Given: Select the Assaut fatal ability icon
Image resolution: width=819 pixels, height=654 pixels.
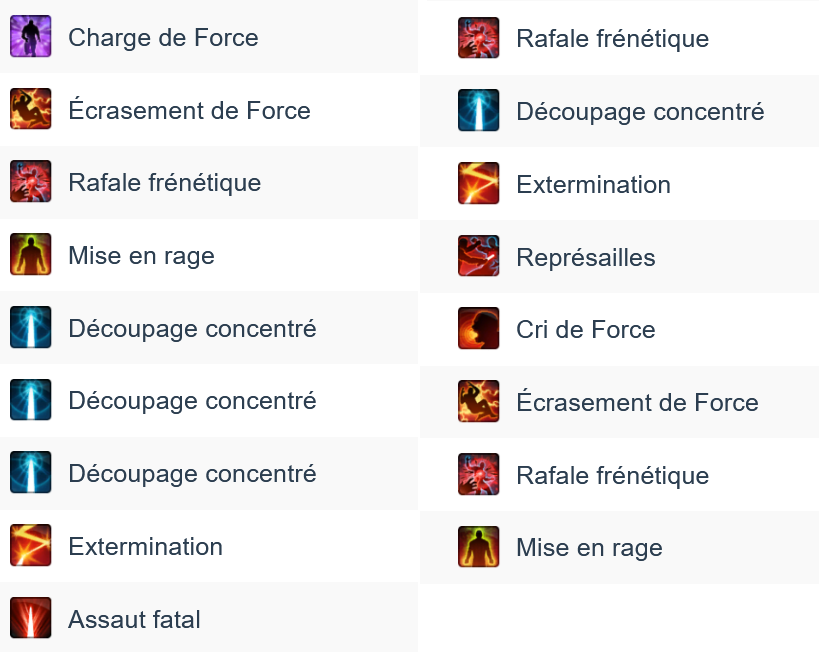Looking at the screenshot, I should pos(31,618).
